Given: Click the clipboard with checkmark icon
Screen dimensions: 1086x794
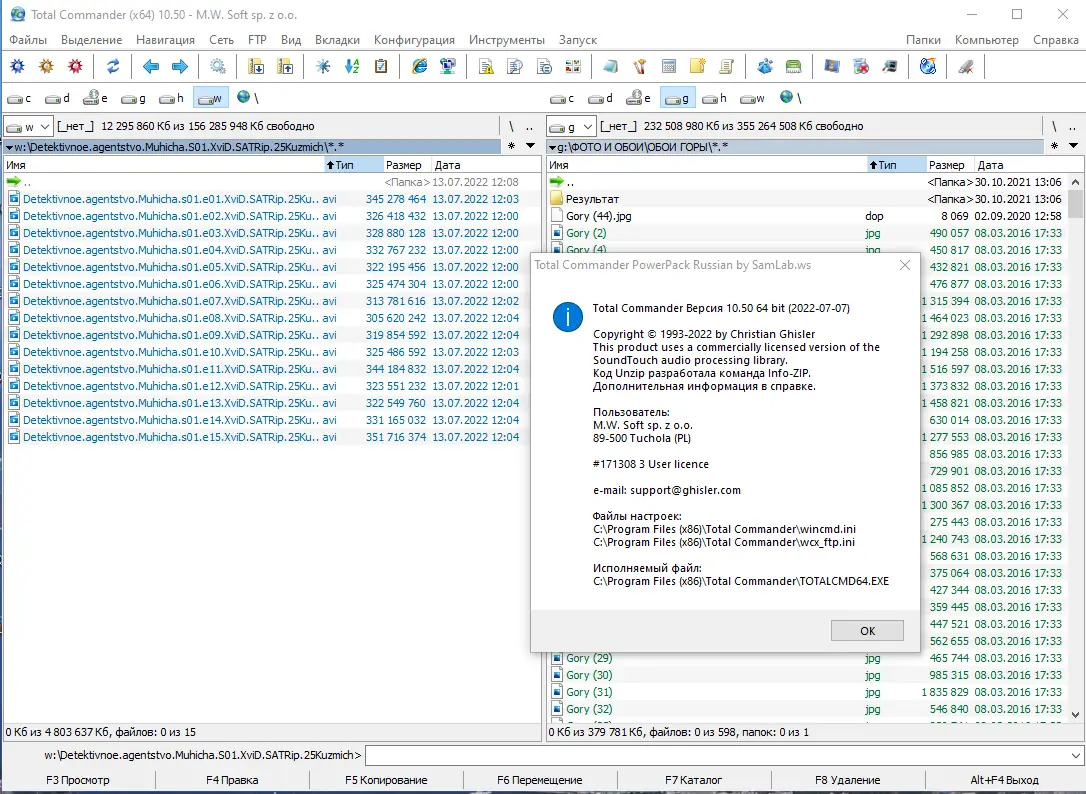Looking at the screenshot, I should (x=381, y=67).
